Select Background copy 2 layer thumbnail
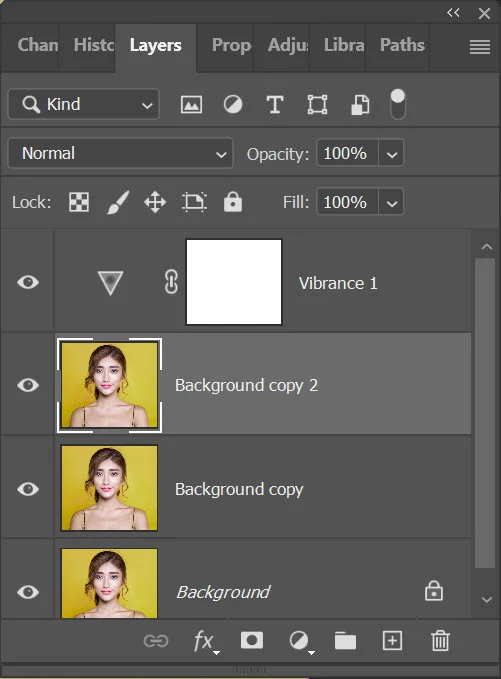 click(110, 385)
